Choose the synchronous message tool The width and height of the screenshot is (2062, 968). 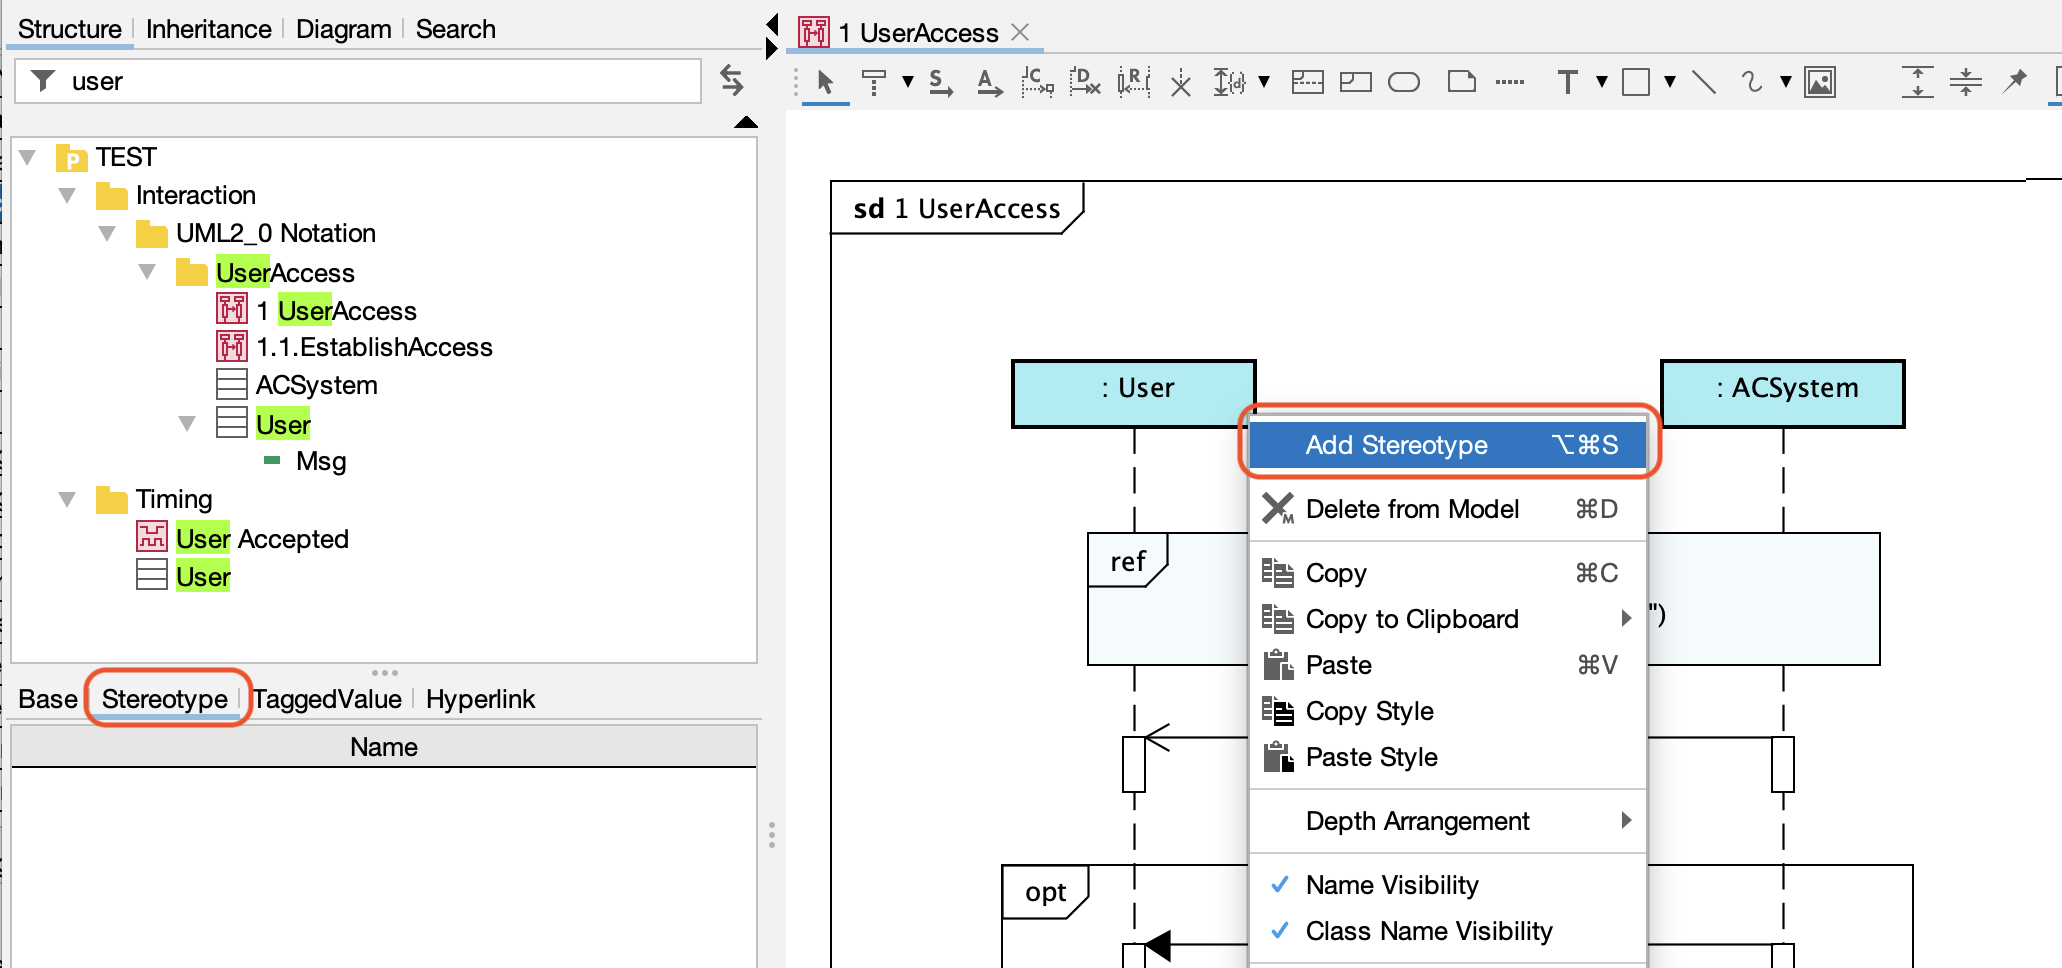pyautogui.click(x=940, y=82)
